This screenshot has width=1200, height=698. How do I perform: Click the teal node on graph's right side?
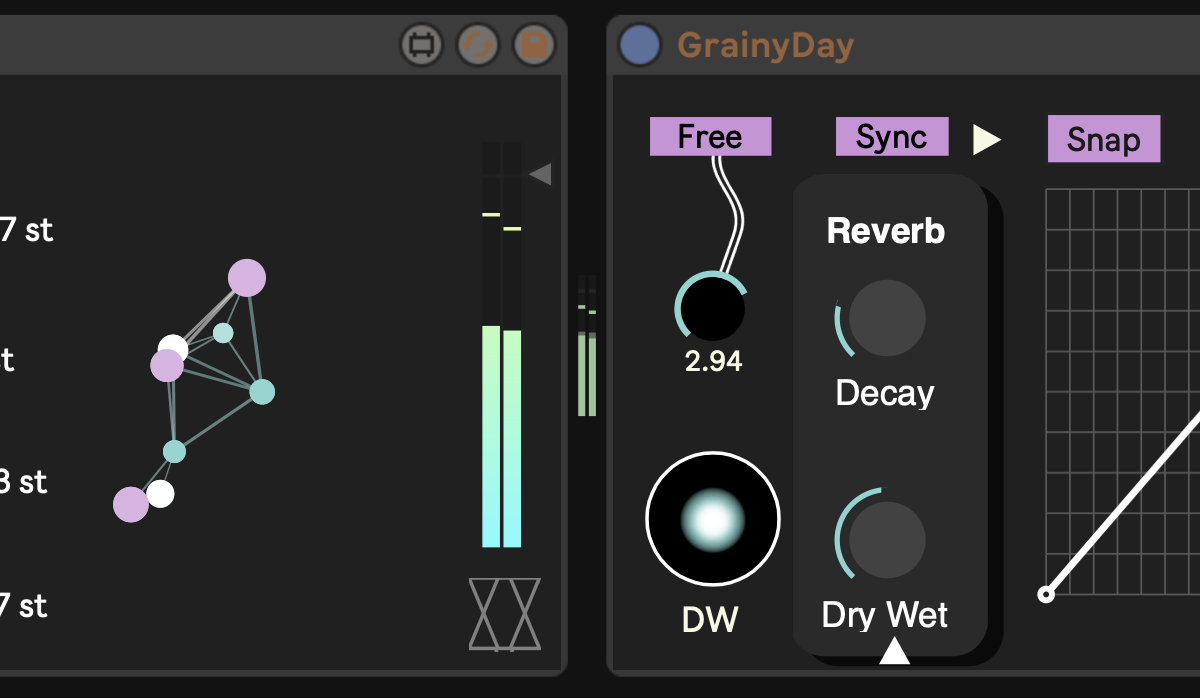tap(262, 391)
